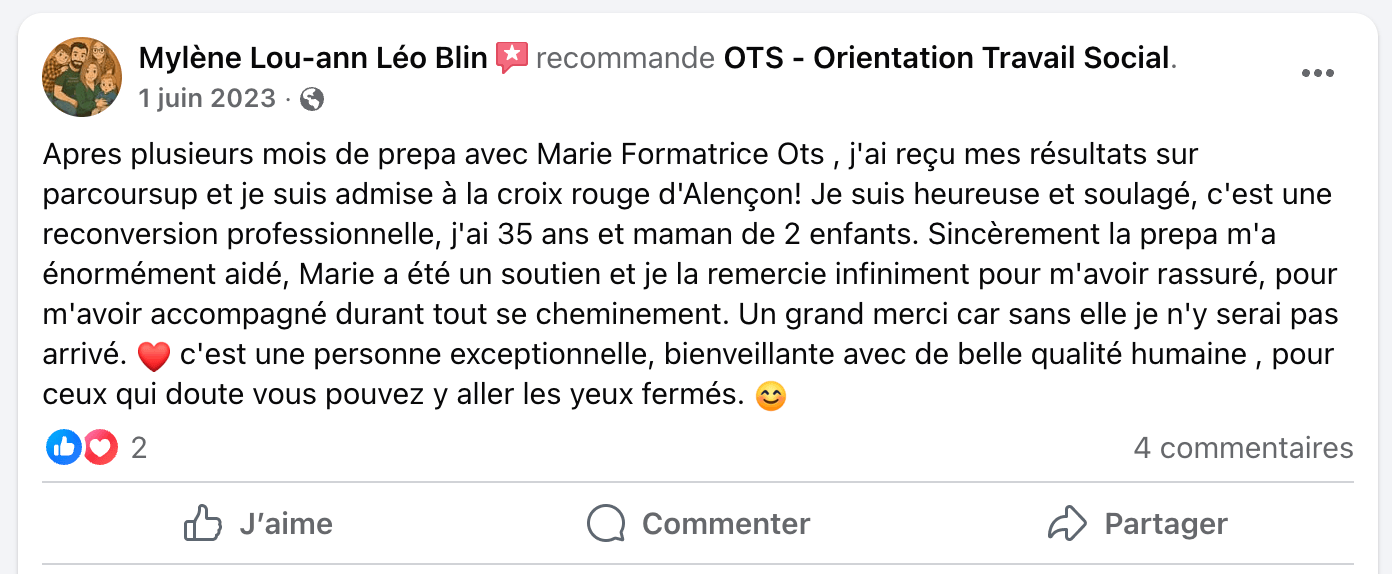Show the reactions count of 2
This screenshot has height=574, width=1392.
pos(139,447)
